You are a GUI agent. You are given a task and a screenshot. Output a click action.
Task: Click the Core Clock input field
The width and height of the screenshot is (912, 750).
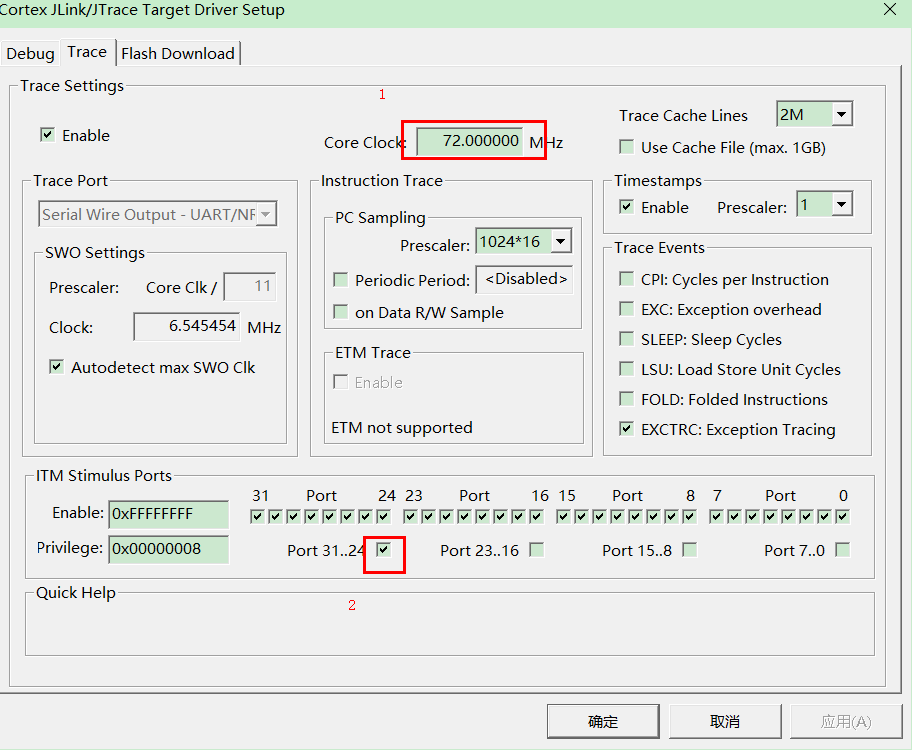click(x=469, y=141)
